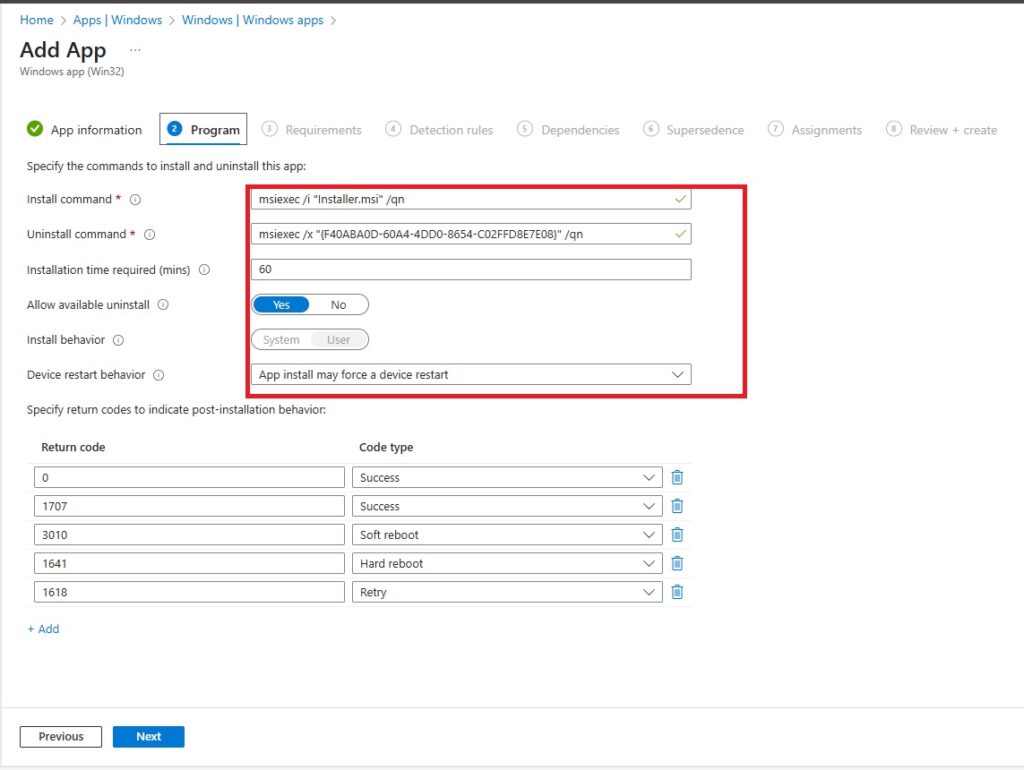The image size is (1024, 770).
Task: Click the Code type column header
Action: (x=386, y=447)
